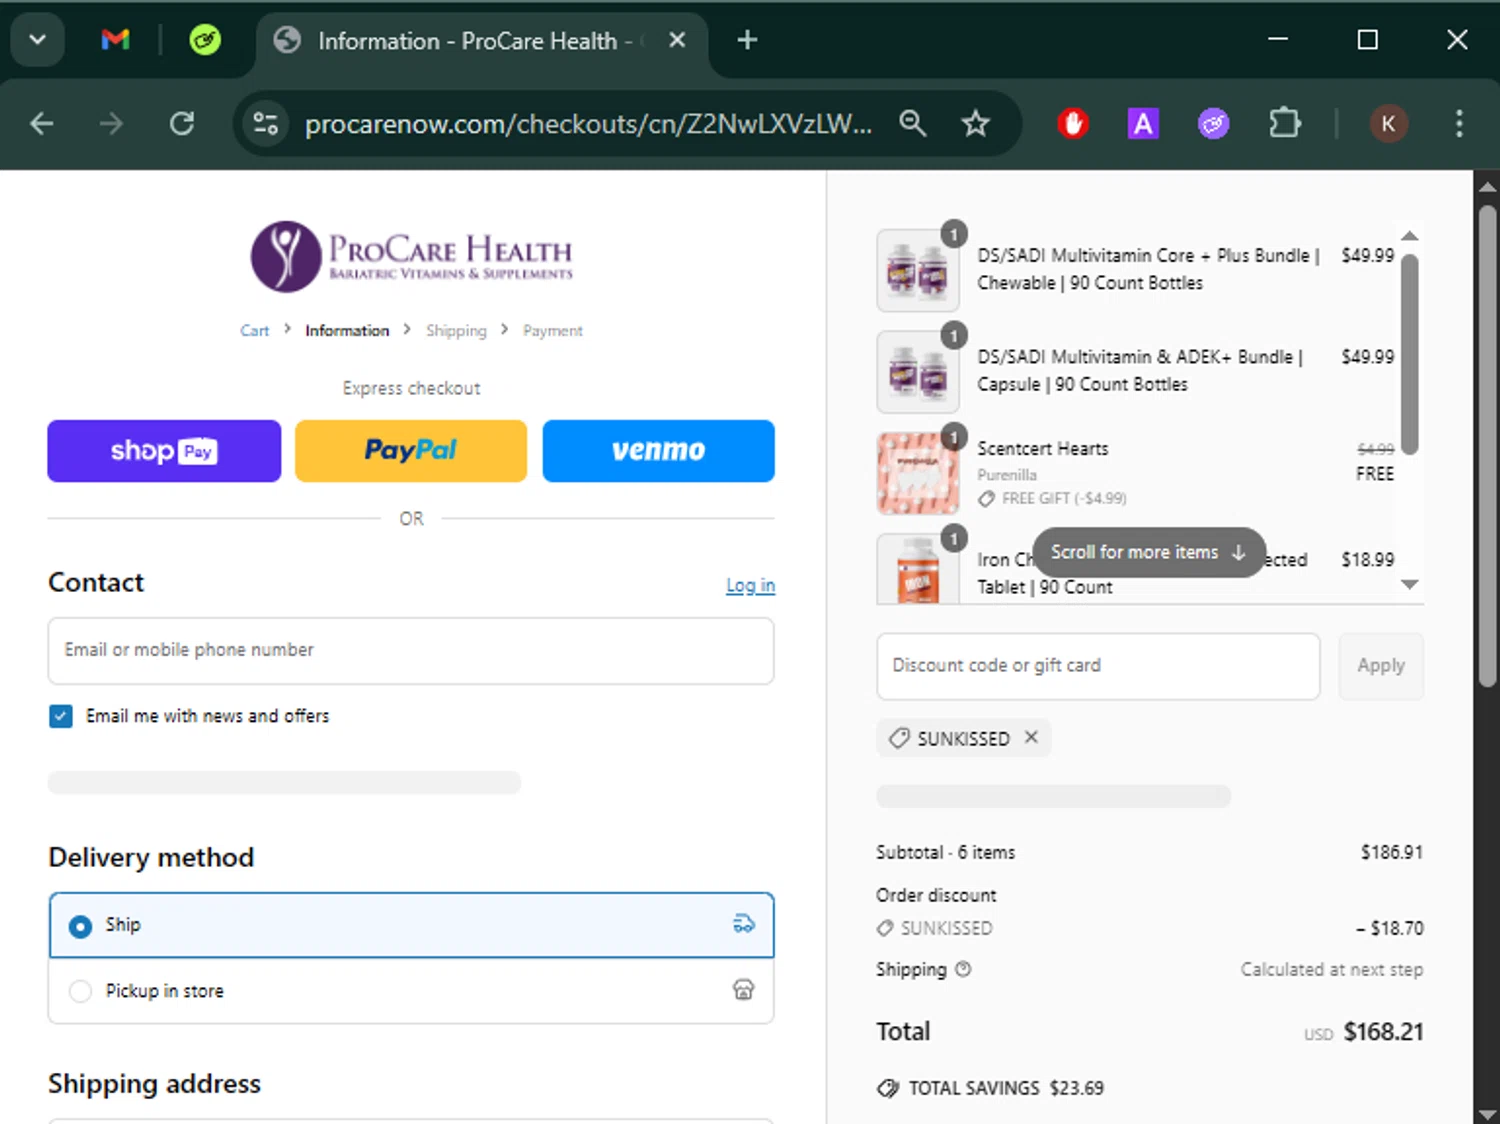Open the red hand ad blocker extension

[1073, 124]
